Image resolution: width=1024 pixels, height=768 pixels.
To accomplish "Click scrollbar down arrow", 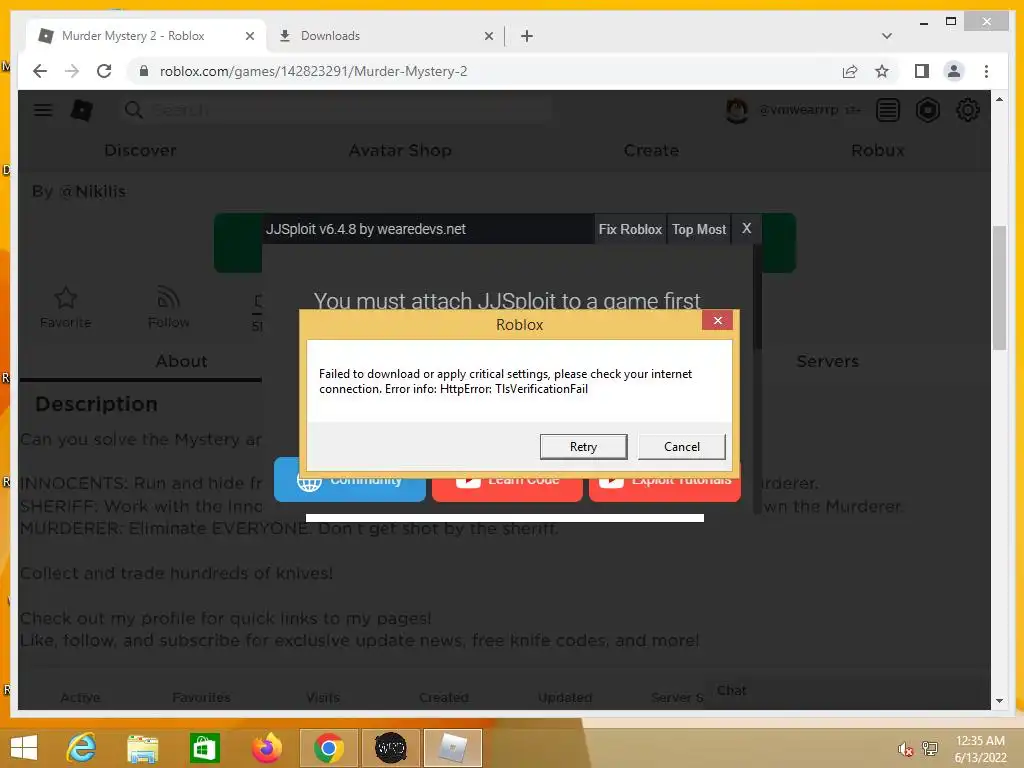I will coord(999,701).
